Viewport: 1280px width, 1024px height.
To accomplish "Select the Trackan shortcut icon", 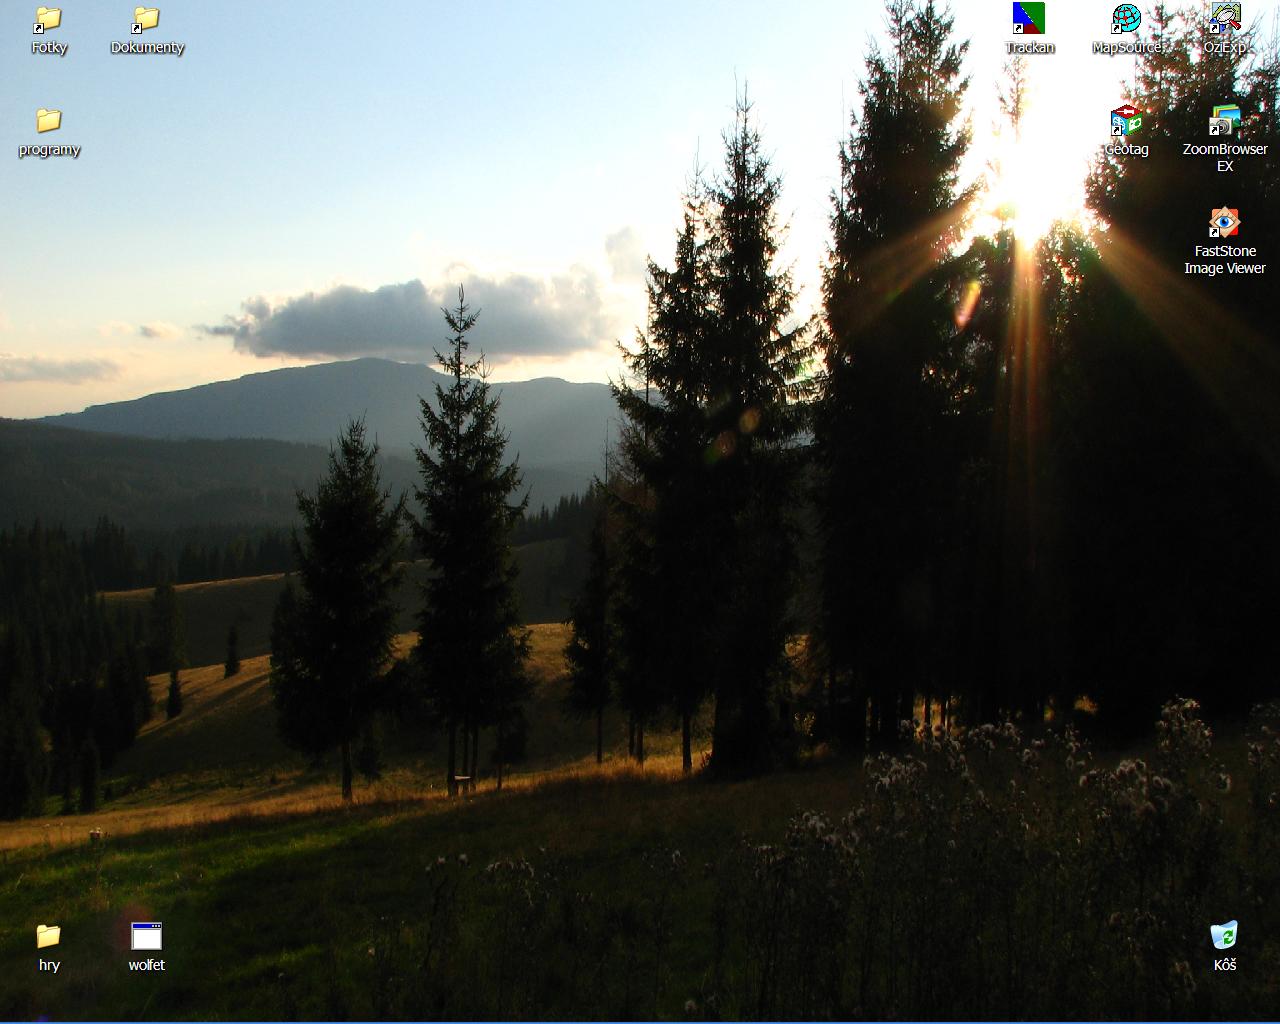I will point(1028,19).
